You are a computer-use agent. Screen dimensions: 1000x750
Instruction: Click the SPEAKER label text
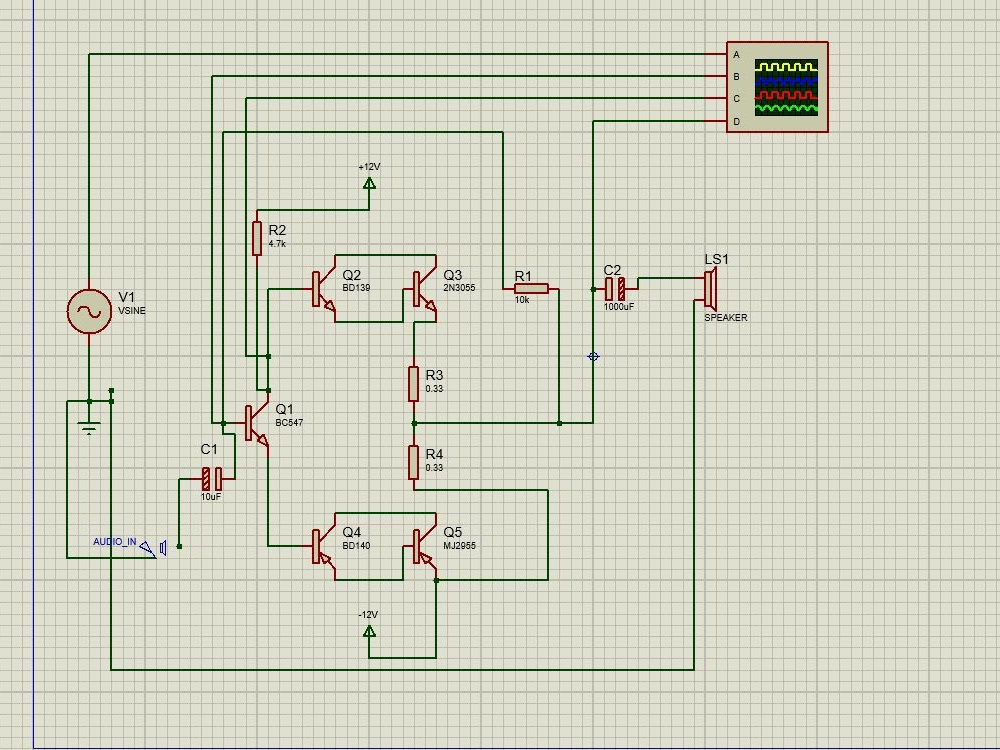[726, 318]
